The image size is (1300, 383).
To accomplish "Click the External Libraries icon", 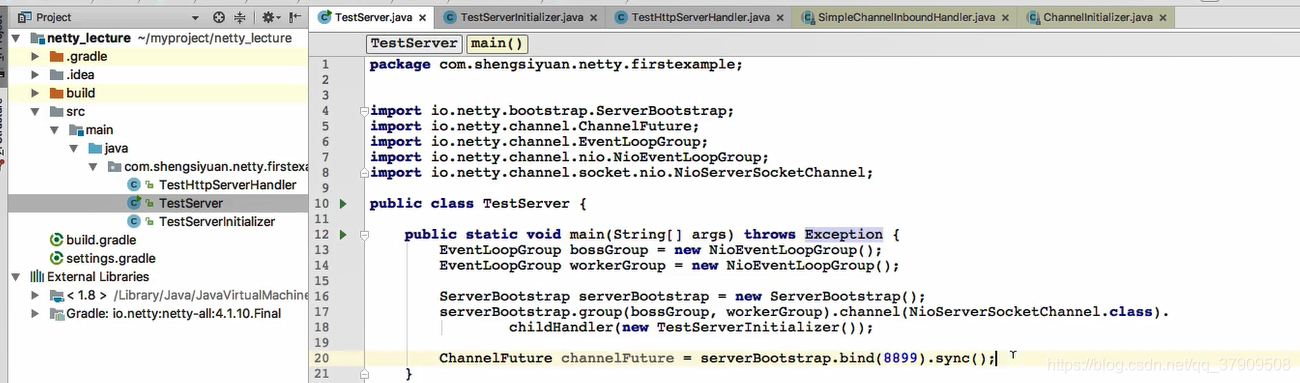I will (x=37, y=277).
